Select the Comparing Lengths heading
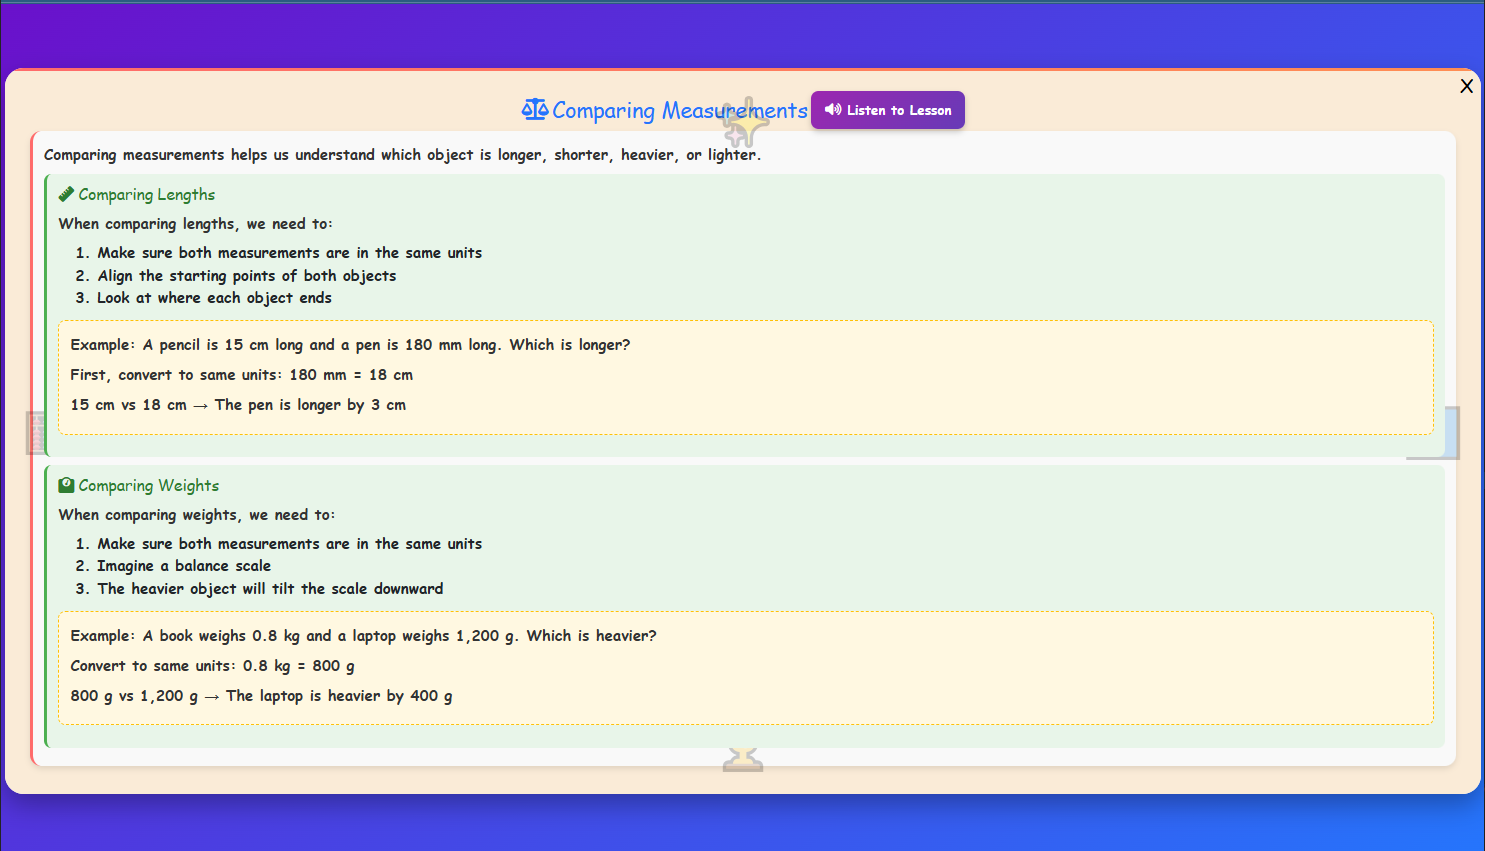 146,194
